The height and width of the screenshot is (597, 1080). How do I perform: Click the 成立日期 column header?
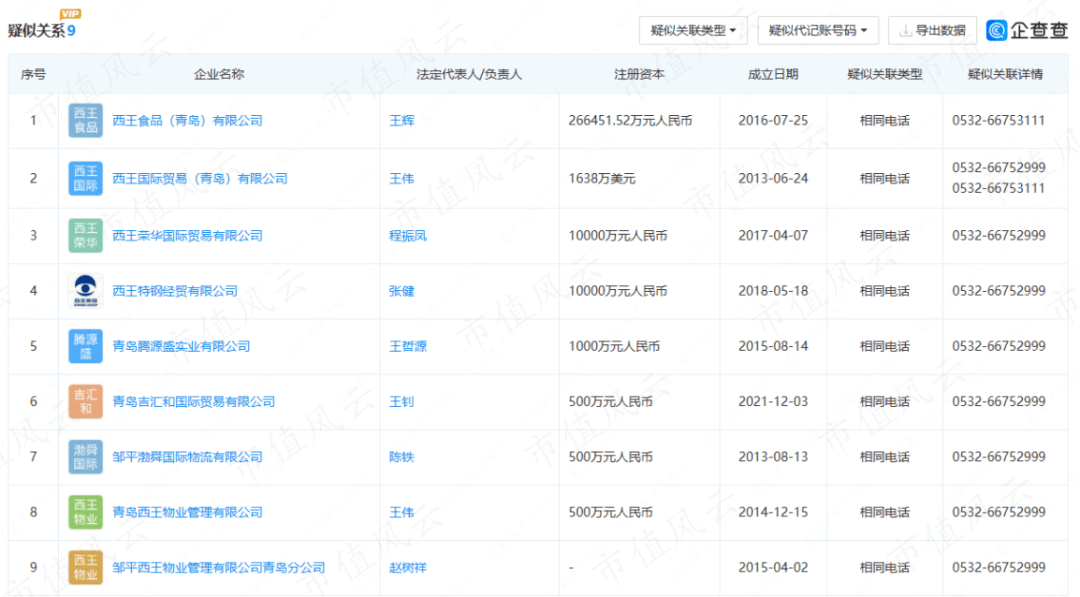coord(773,75)
